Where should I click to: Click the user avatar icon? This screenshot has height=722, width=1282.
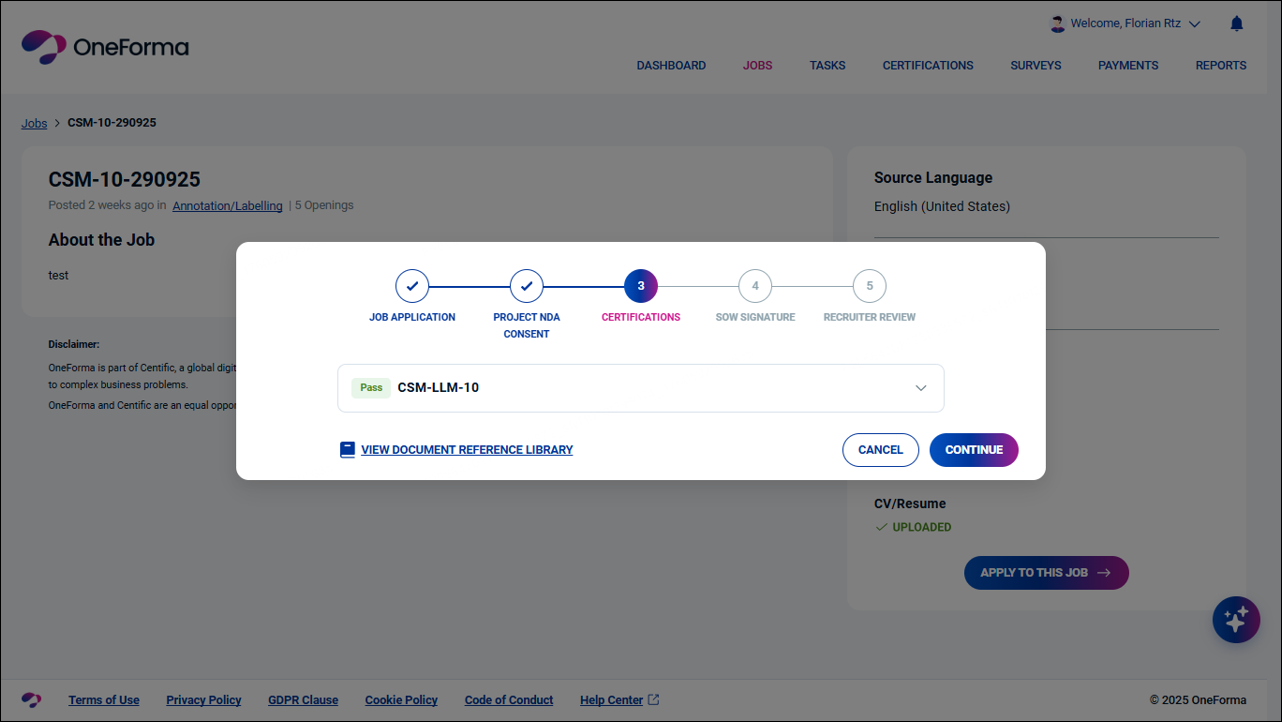pos(1057,23)
